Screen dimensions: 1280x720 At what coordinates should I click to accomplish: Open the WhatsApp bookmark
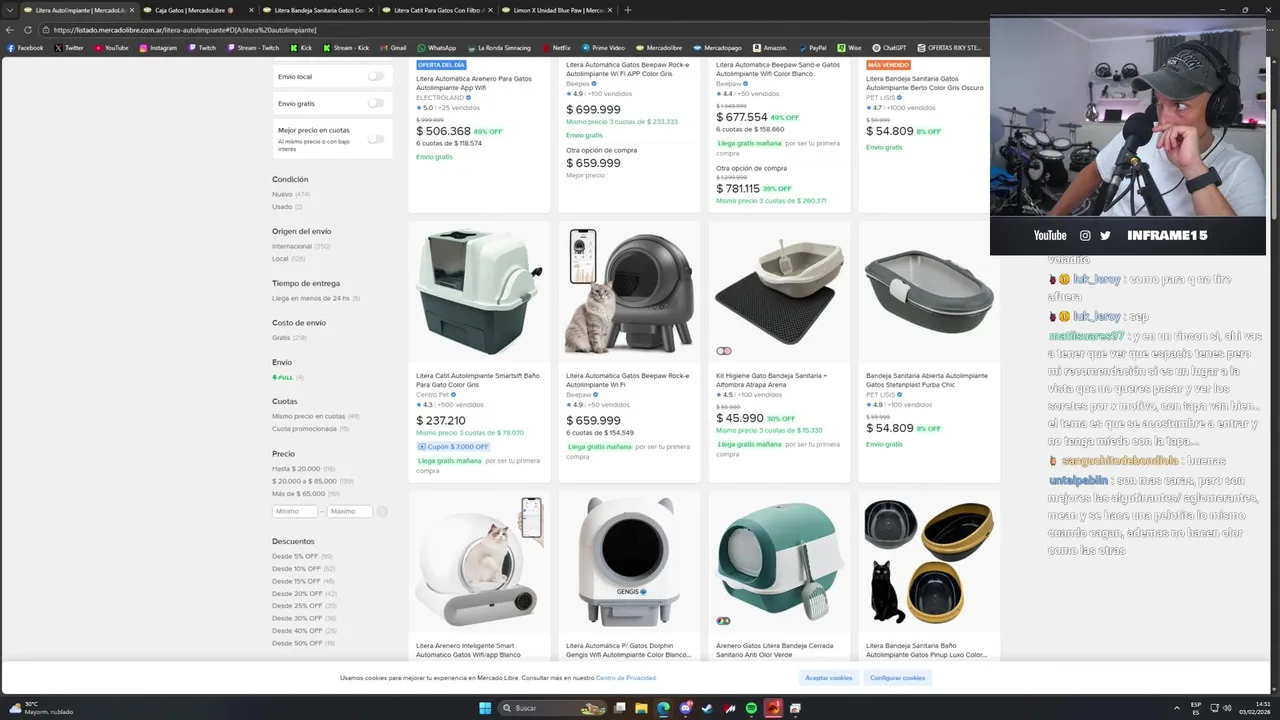click(436, 48)
